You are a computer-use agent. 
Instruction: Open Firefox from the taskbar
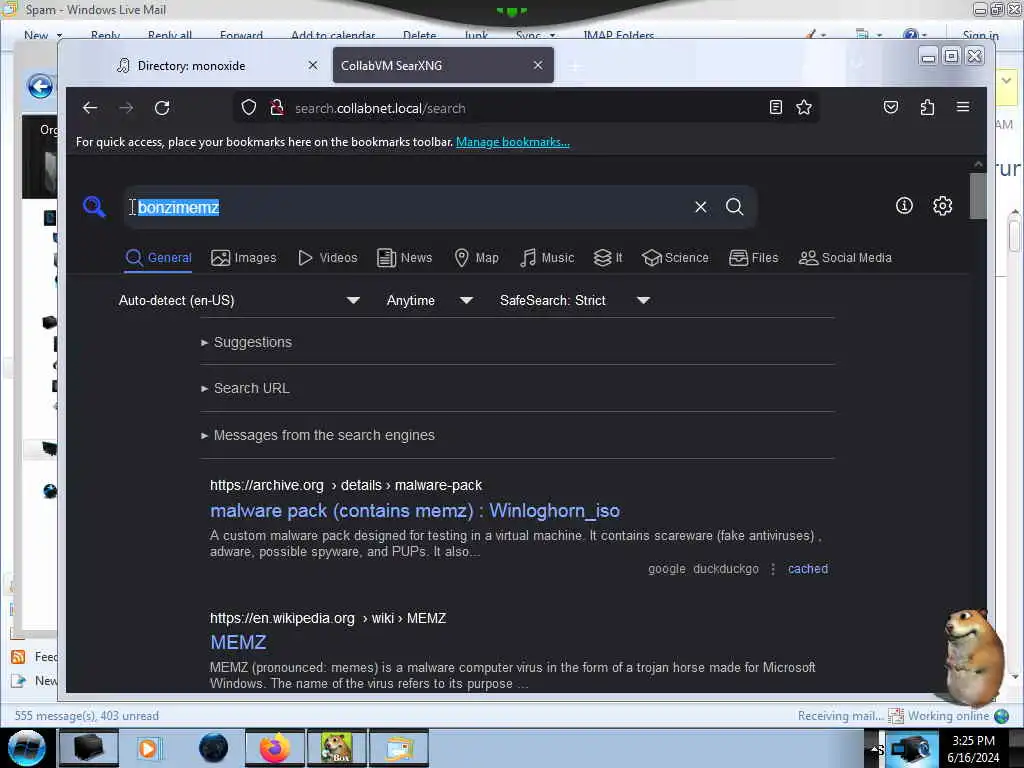point(275,748)
